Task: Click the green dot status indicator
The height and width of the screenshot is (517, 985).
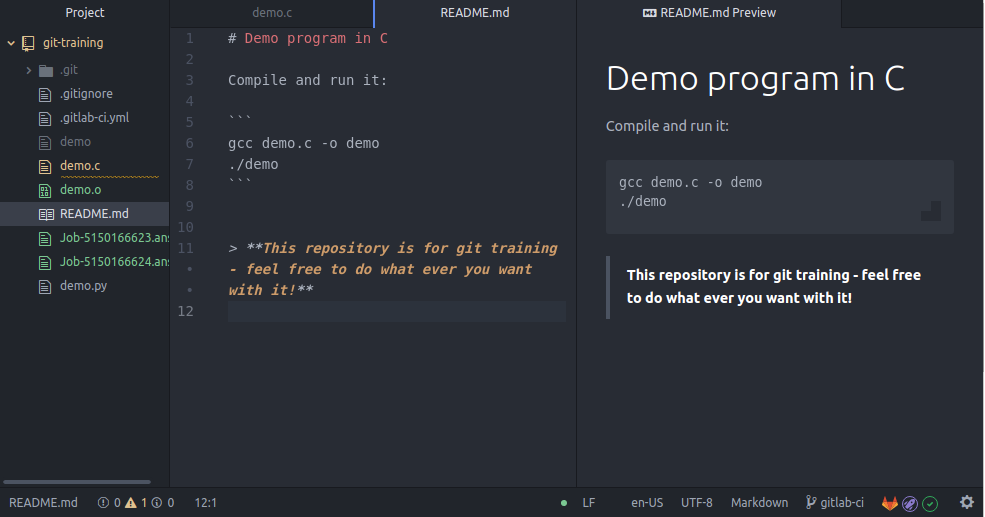Action: [x=564, y=503]
